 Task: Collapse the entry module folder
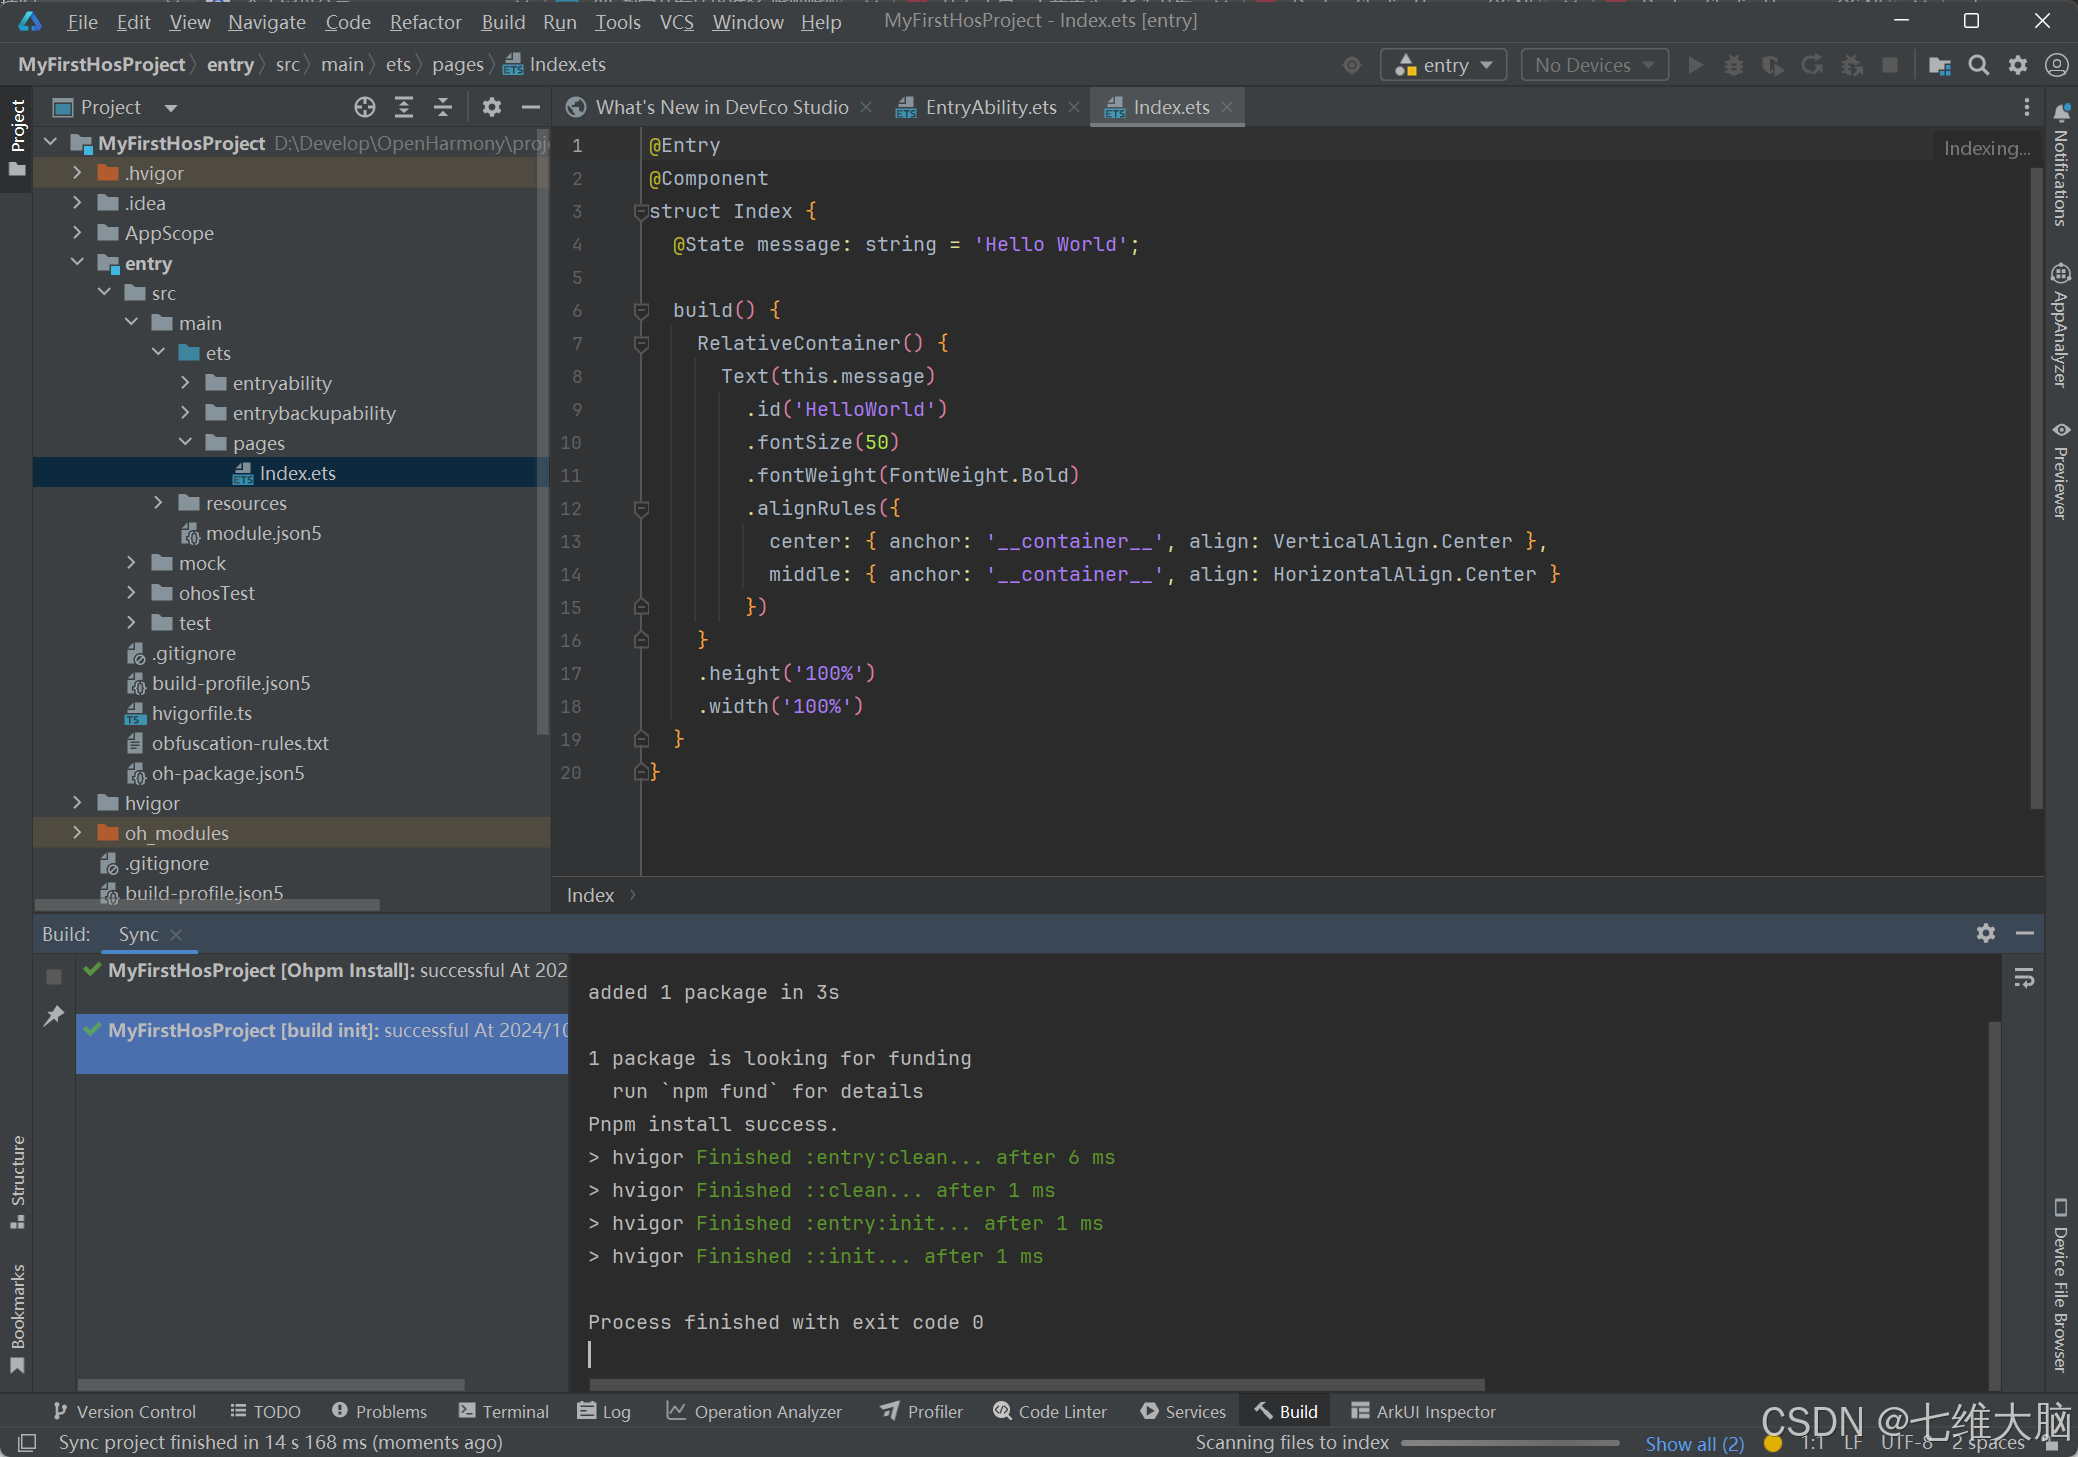pyautogui.click(x=77, y=263)
